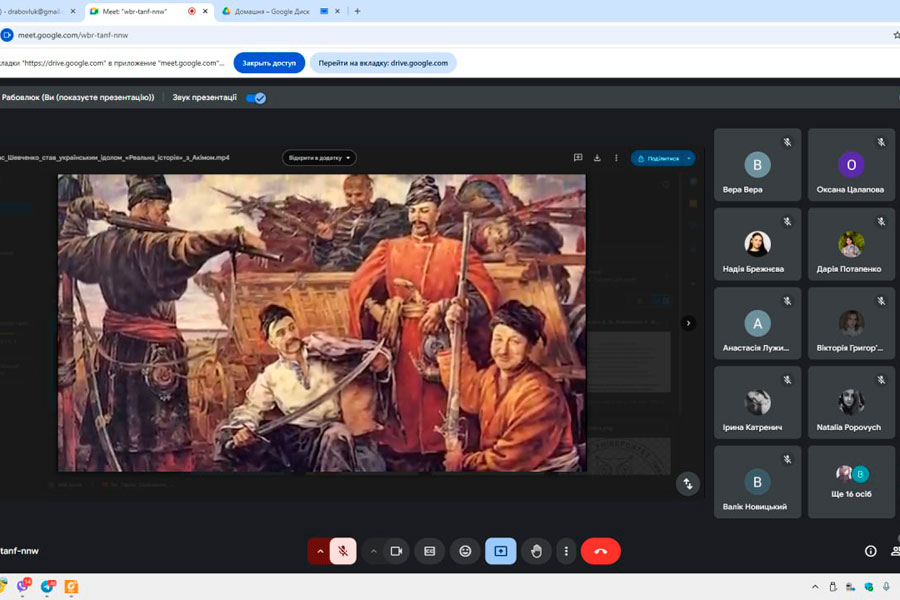Turn on the camera
This screenshot has width=900, height=600.
click(396, 551)
